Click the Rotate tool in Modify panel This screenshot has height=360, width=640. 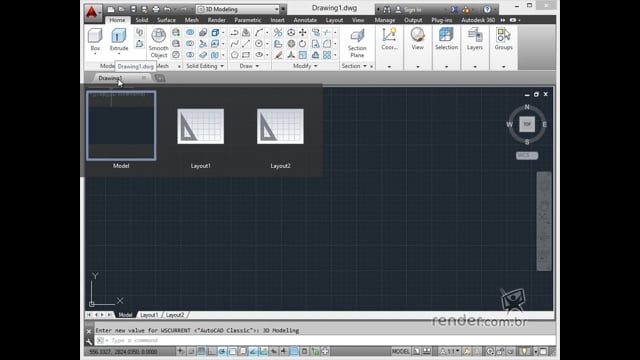302,43
